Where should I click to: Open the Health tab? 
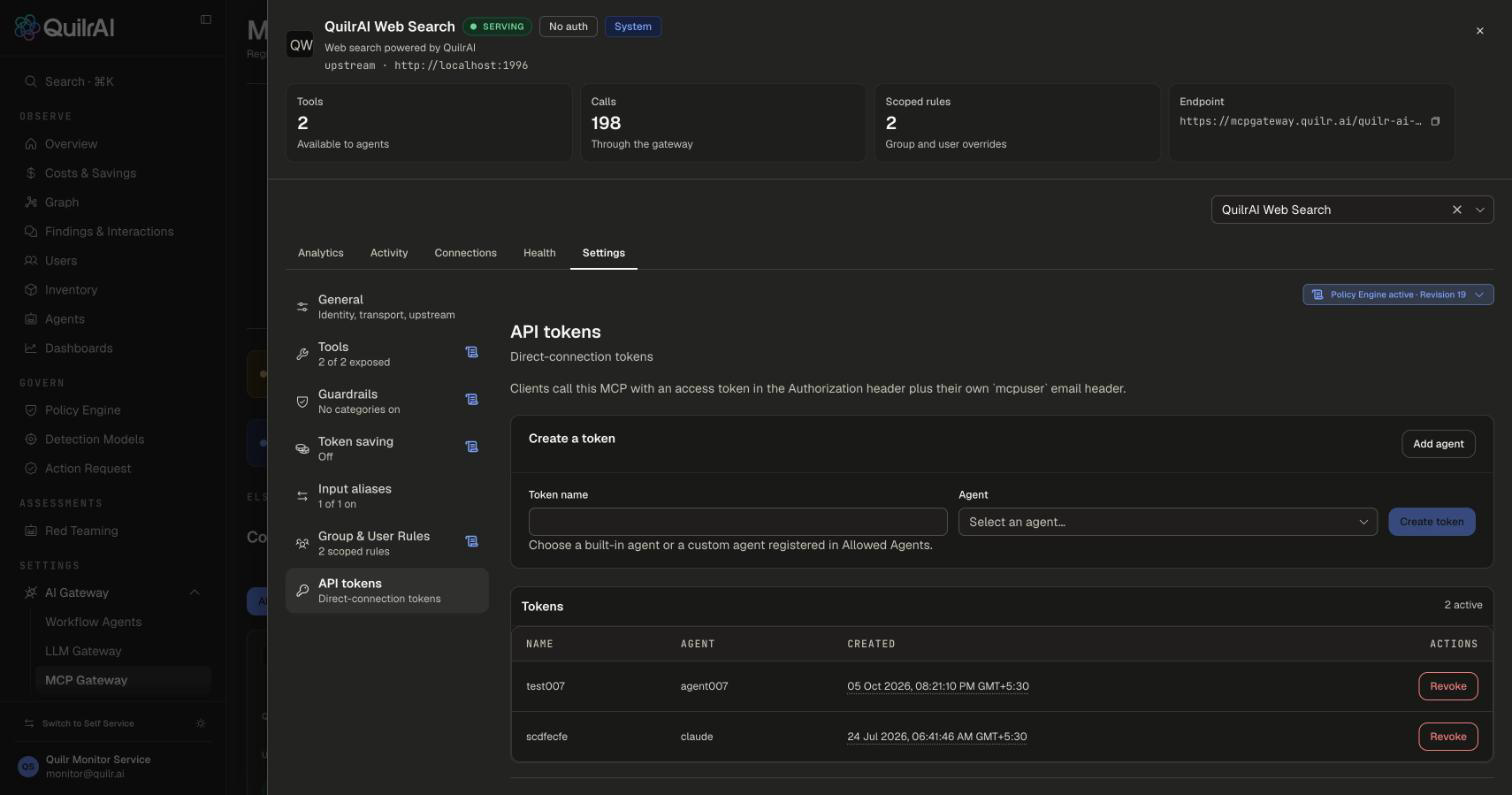click(x=539, y=253)
